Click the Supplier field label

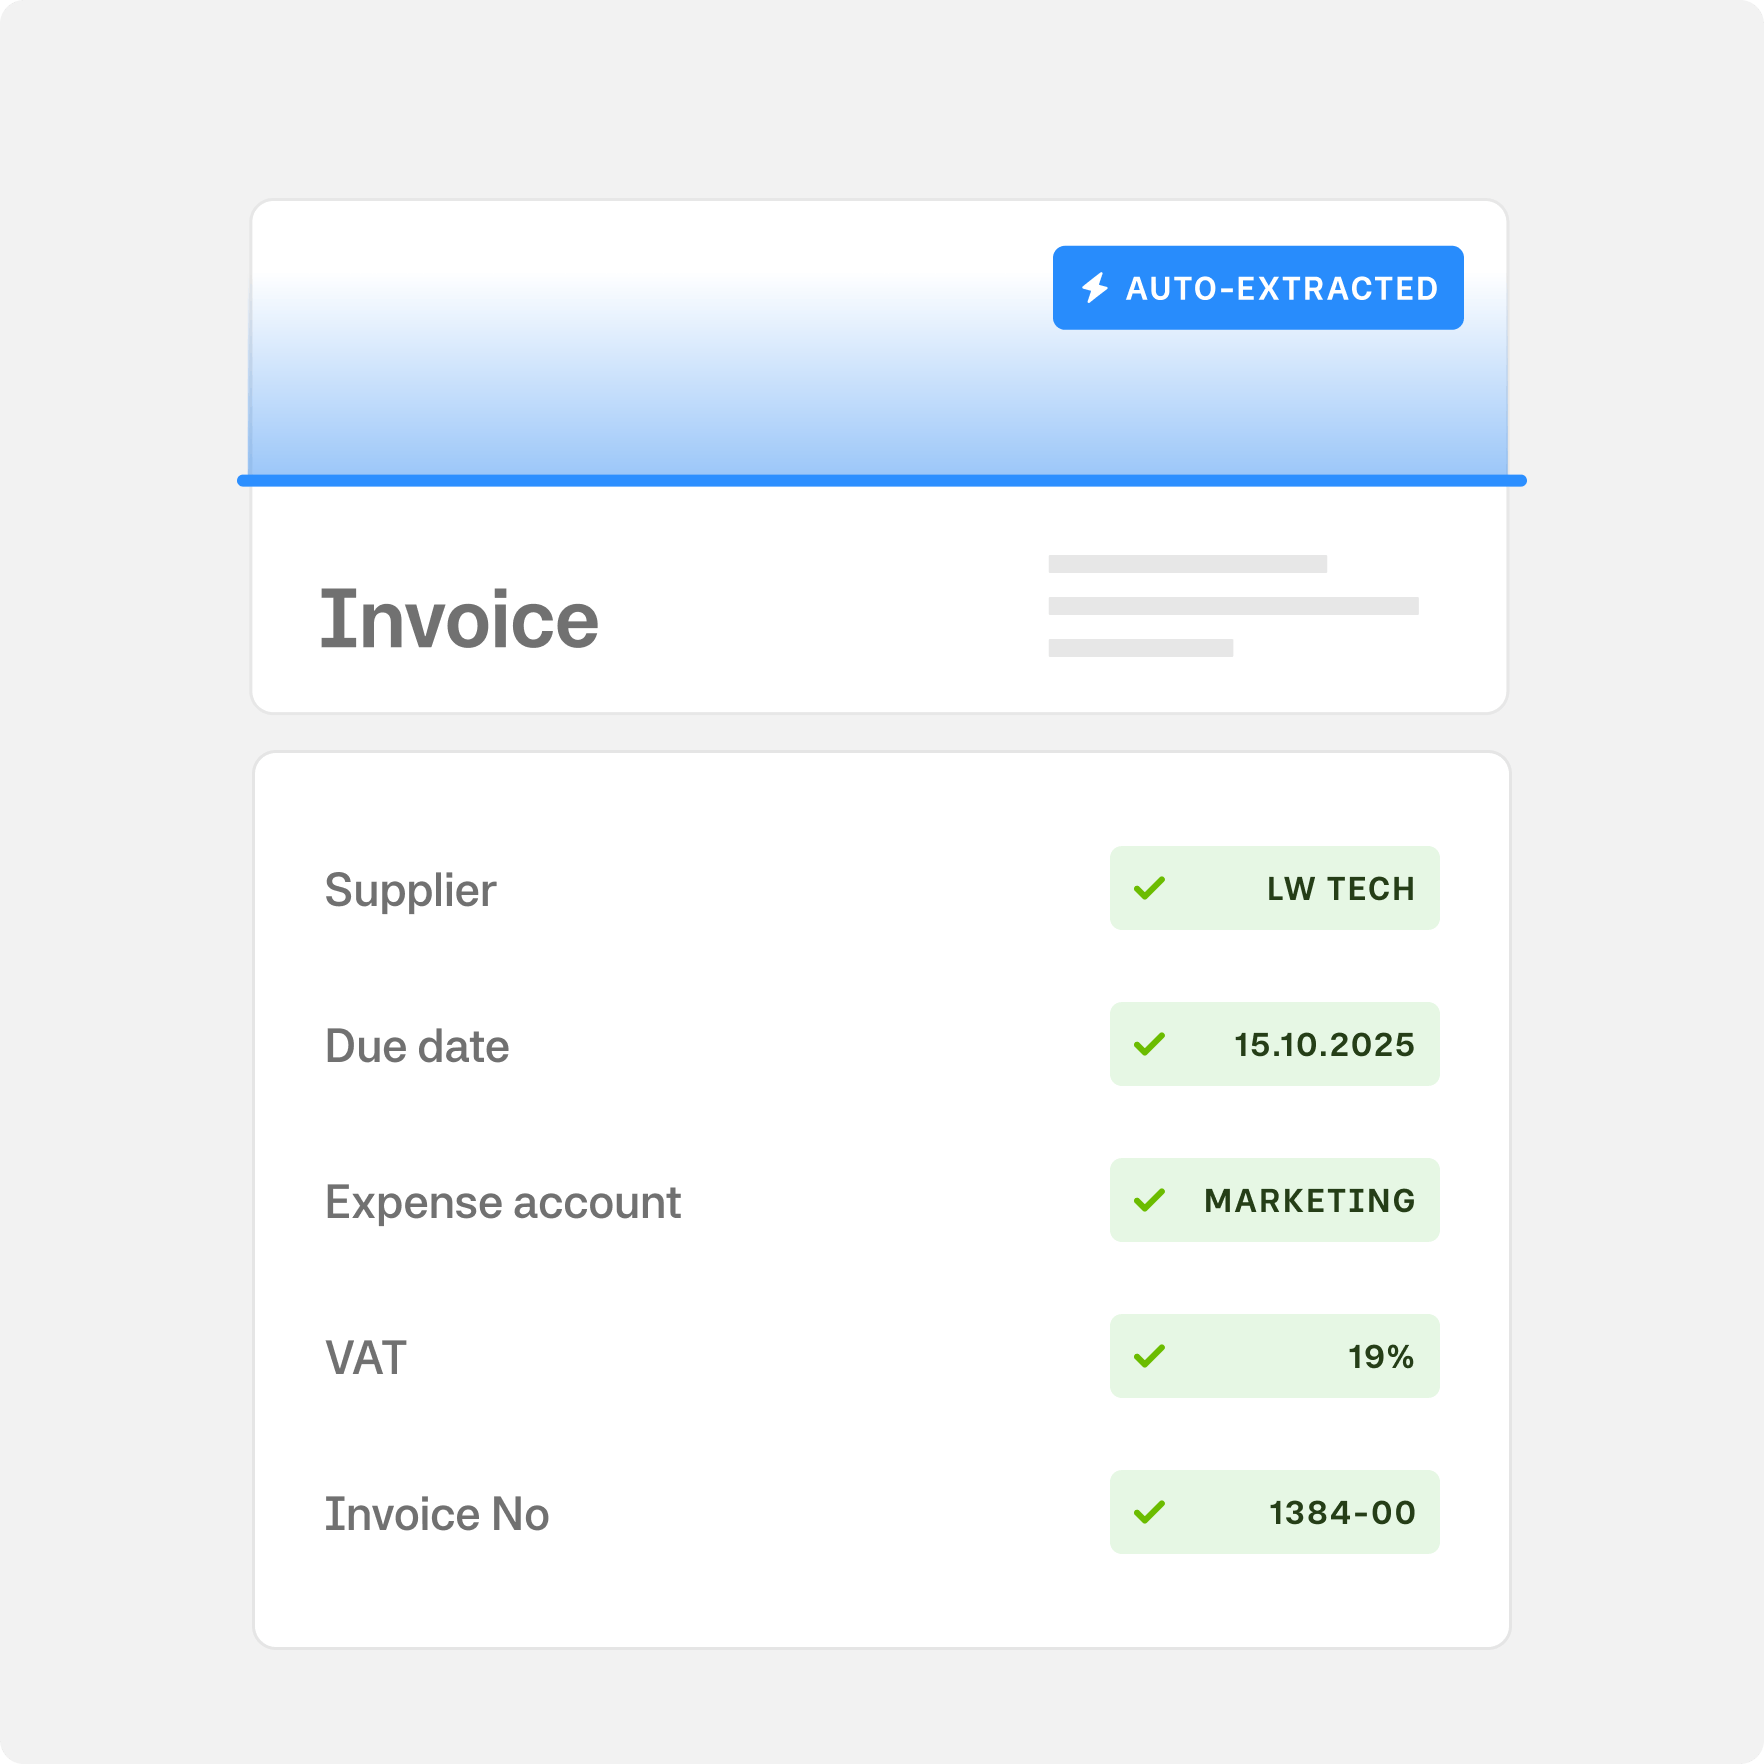tap(410, 890)
